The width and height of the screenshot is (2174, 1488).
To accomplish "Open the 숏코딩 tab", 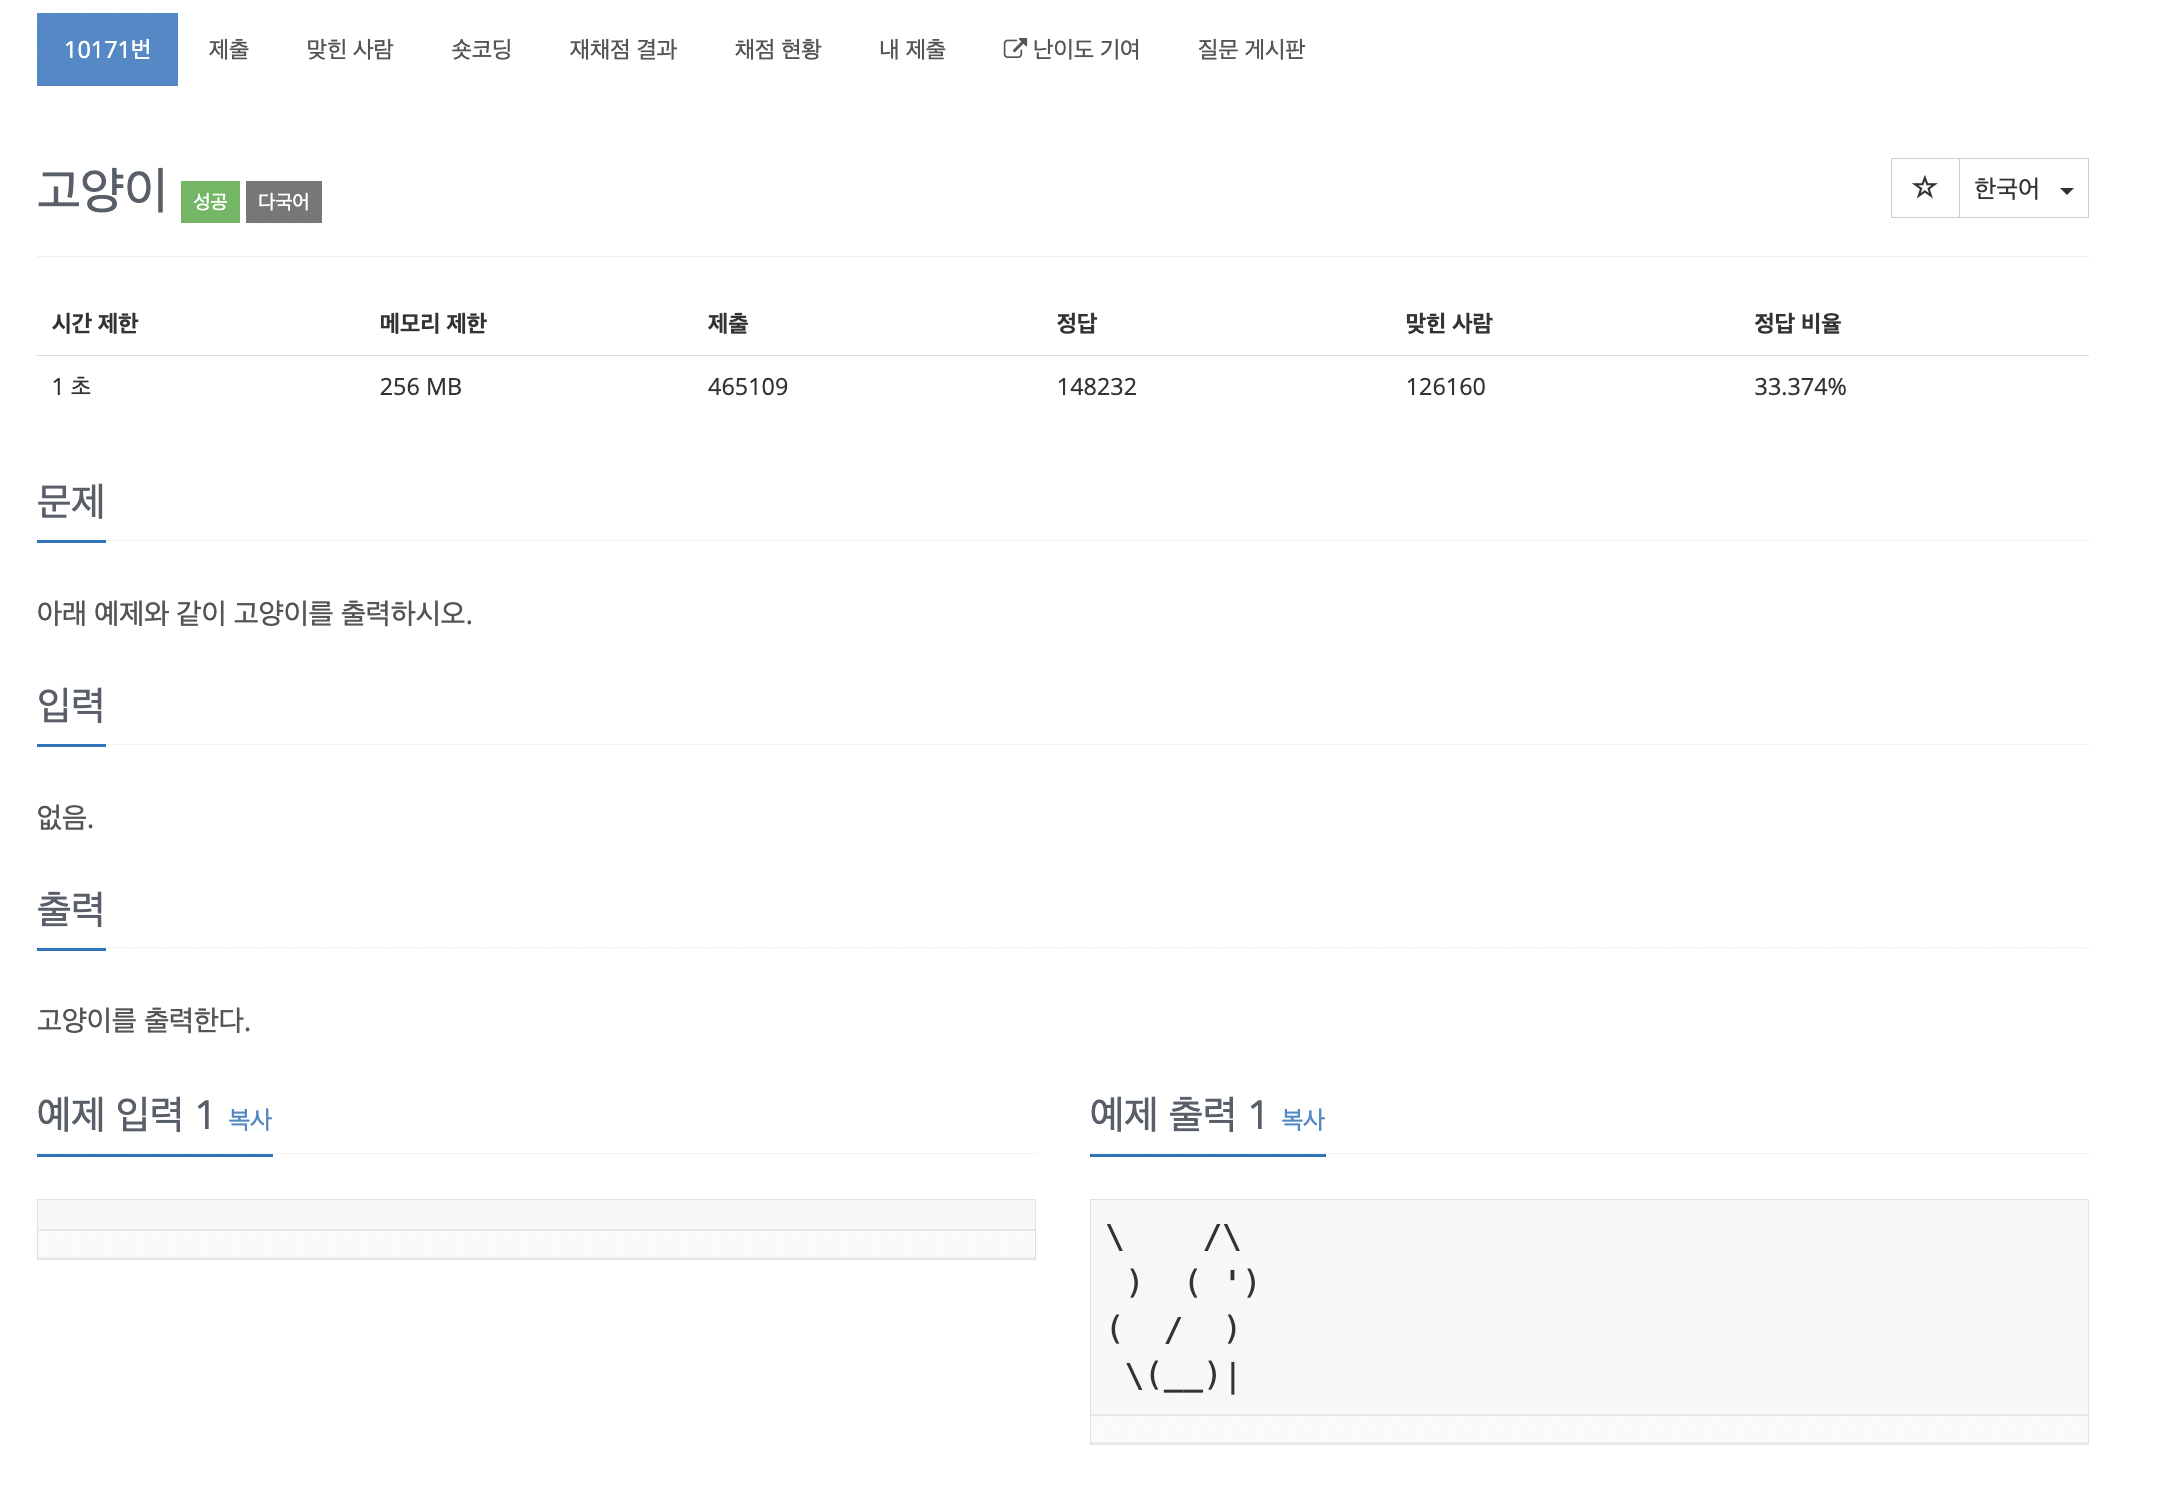I will pos(481,49).
